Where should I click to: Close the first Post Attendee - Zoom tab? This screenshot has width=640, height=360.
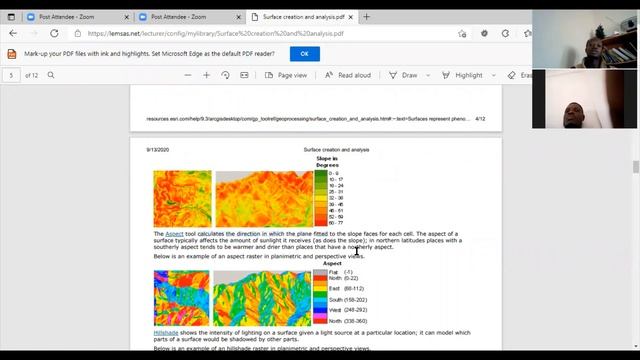(127, 17)
